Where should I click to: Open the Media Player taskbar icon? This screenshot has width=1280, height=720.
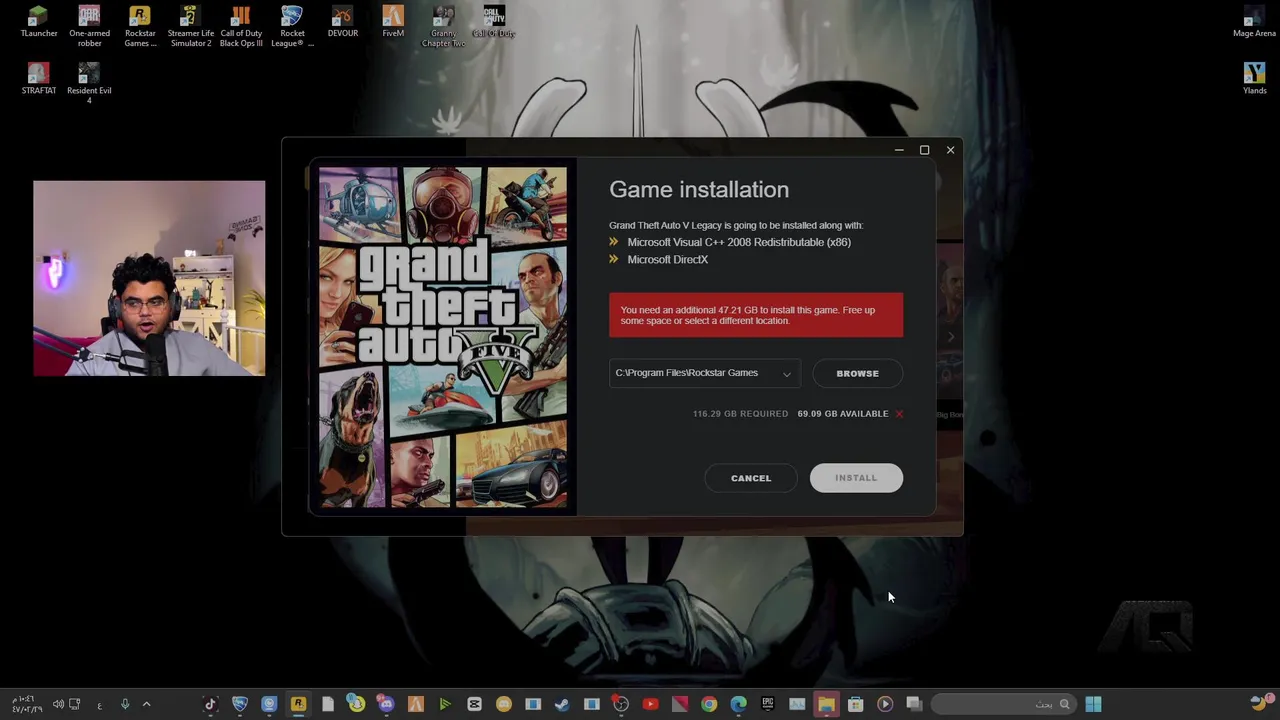click(885, 704)
